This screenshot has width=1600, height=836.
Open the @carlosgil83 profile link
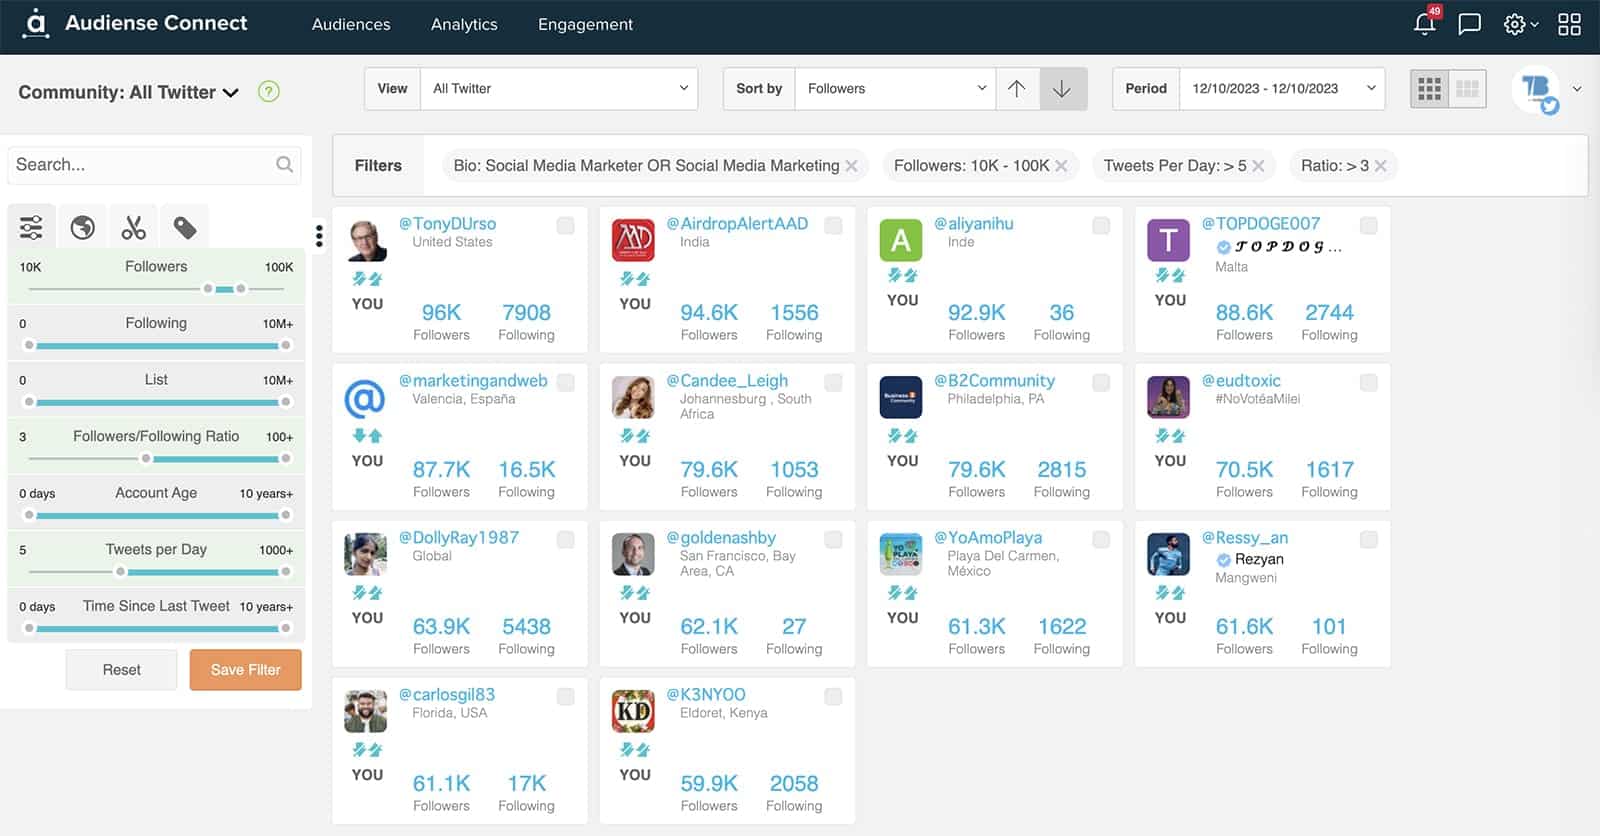coord(447,695)
